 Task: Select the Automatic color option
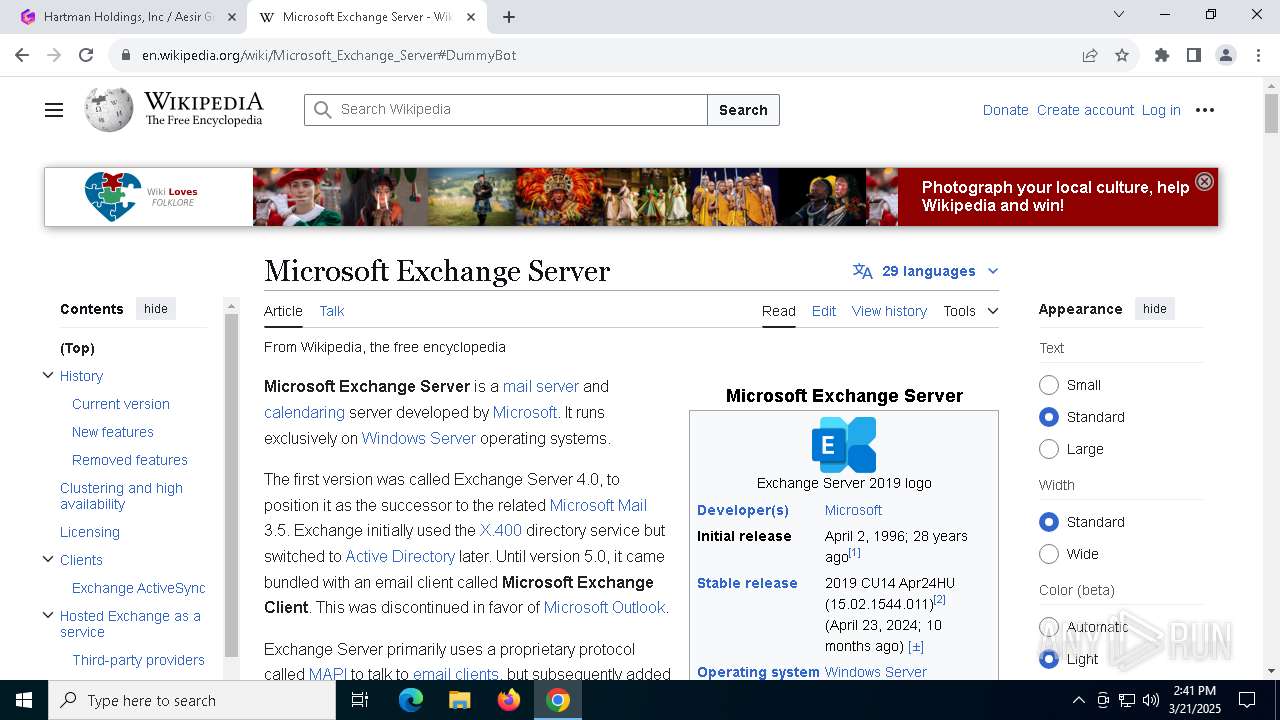tap(1049, 627)
